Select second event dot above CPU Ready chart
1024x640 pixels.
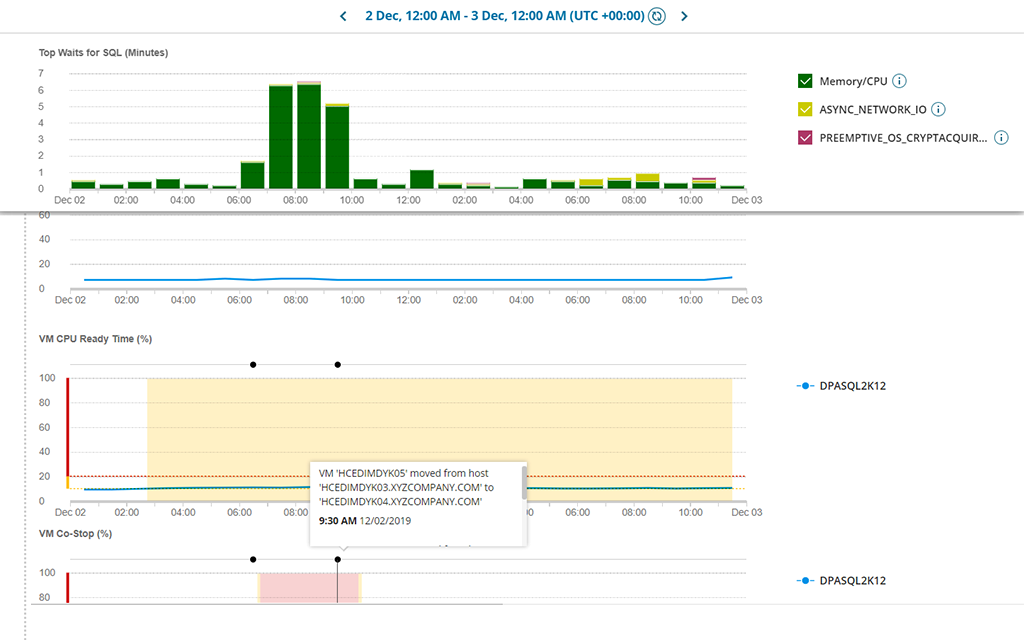click(x=338, y=365)
